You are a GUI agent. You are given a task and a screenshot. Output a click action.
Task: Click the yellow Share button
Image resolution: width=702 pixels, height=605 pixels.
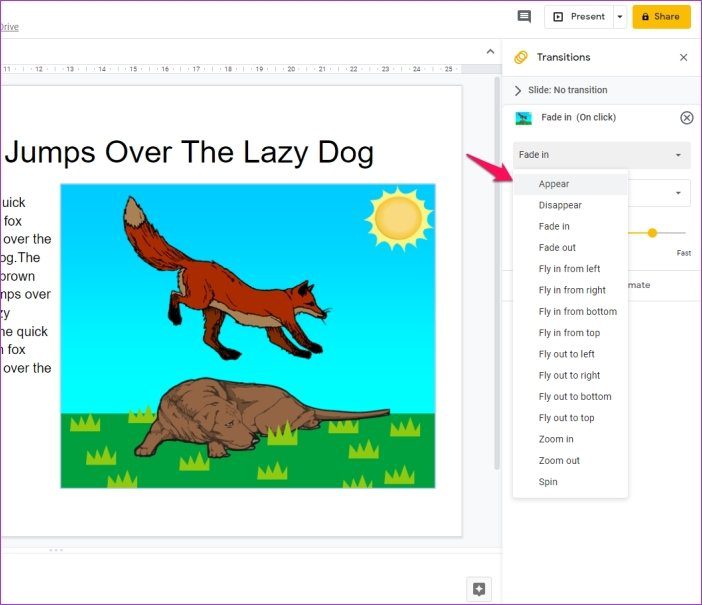661,17
